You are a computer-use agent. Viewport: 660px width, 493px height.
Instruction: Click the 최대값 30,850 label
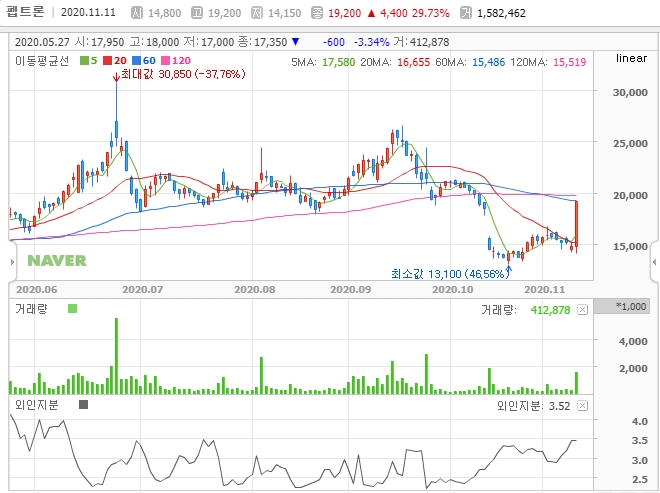tap(183, 75)
